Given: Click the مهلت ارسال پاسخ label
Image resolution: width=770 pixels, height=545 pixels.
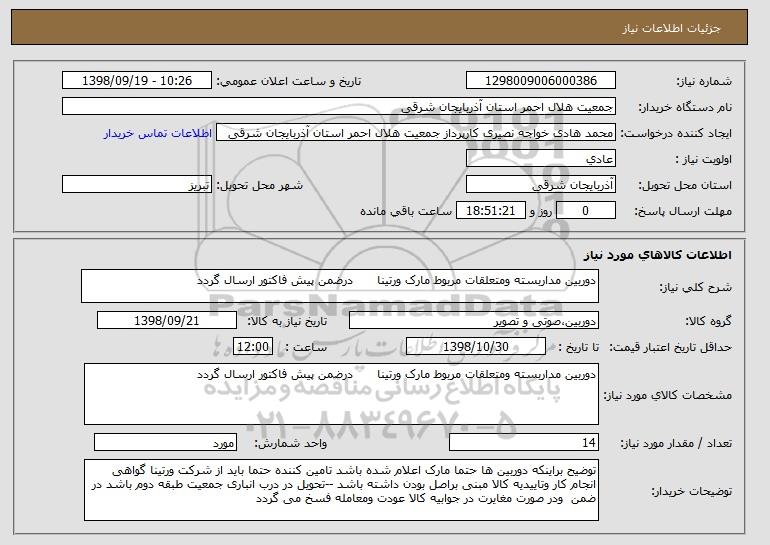Looking at the screenshot, I should (683, 212).
